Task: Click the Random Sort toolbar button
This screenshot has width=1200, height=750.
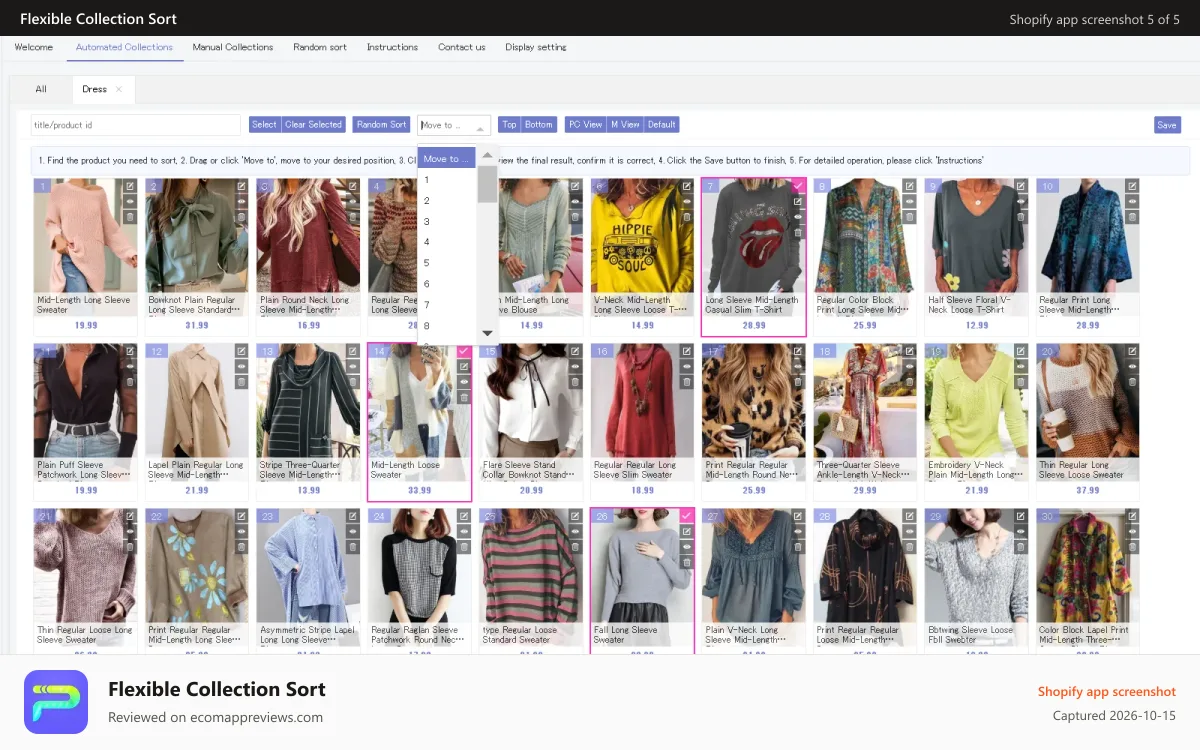Action: pos(381,125)
